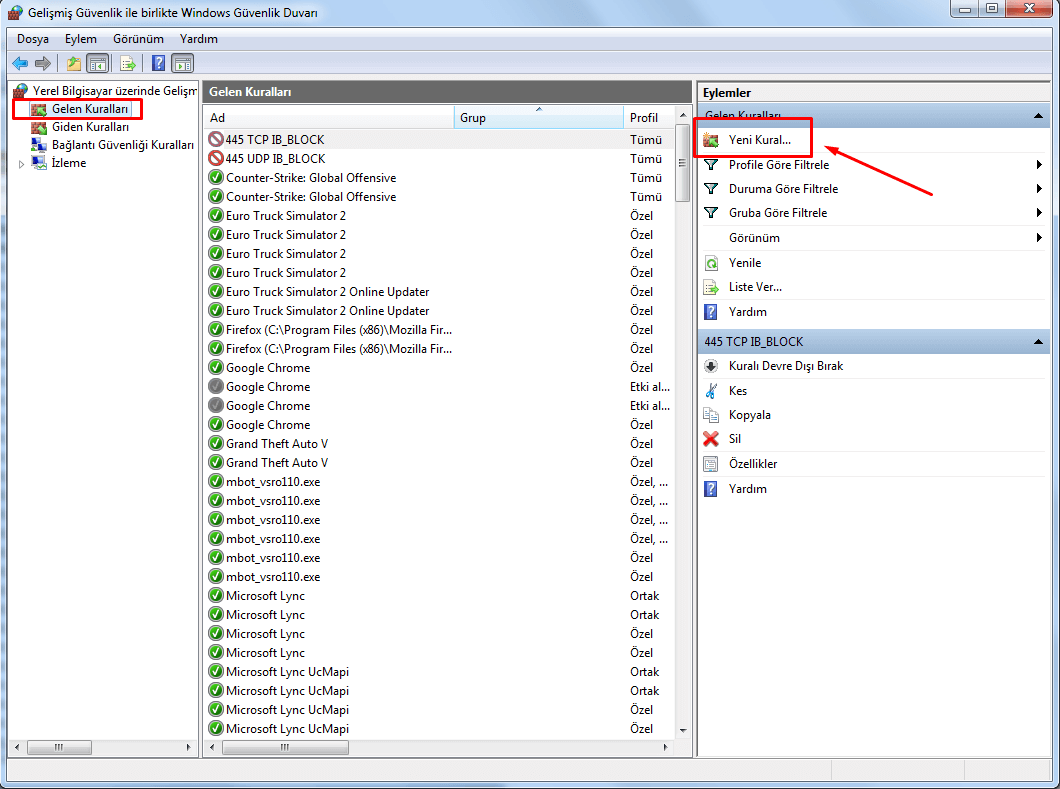Open Profile Göre Filtrele submenu
Screen dimensions: 1060x789
click(x=778, y=165)
